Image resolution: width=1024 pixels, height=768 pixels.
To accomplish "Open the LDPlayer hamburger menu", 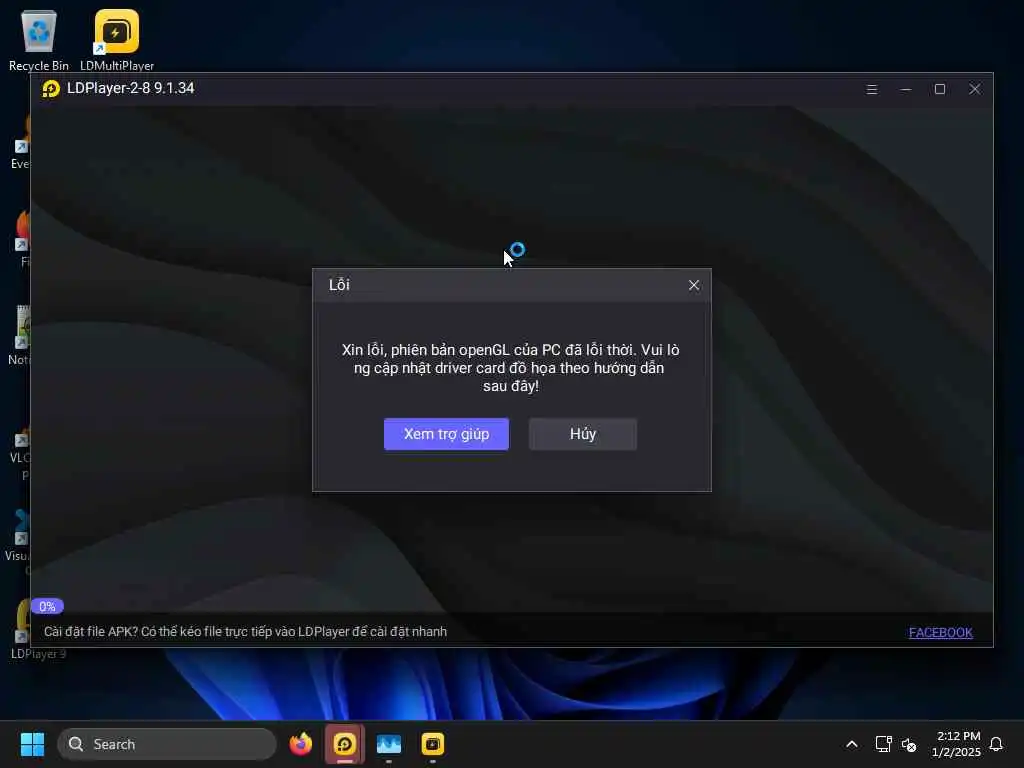I will click(871, 89).
